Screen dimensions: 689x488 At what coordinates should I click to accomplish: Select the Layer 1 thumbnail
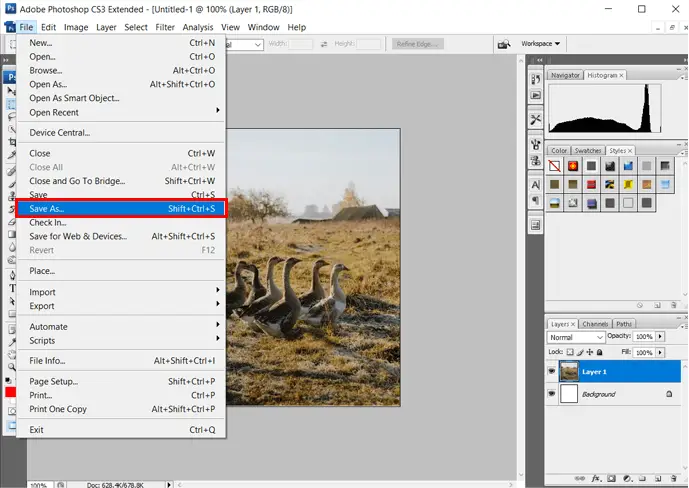[x=569, y=371]
